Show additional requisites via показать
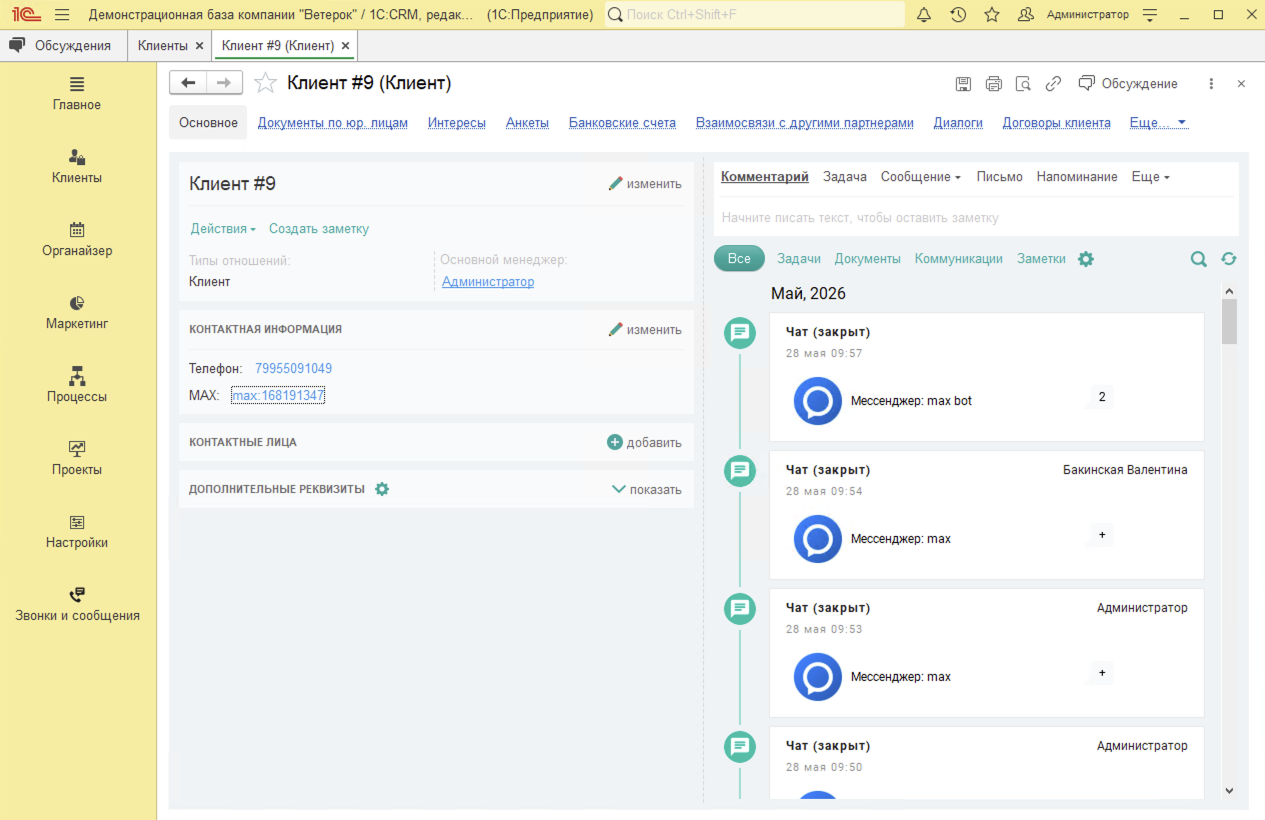The image size is (1265, 820). [x=646, y=490]
